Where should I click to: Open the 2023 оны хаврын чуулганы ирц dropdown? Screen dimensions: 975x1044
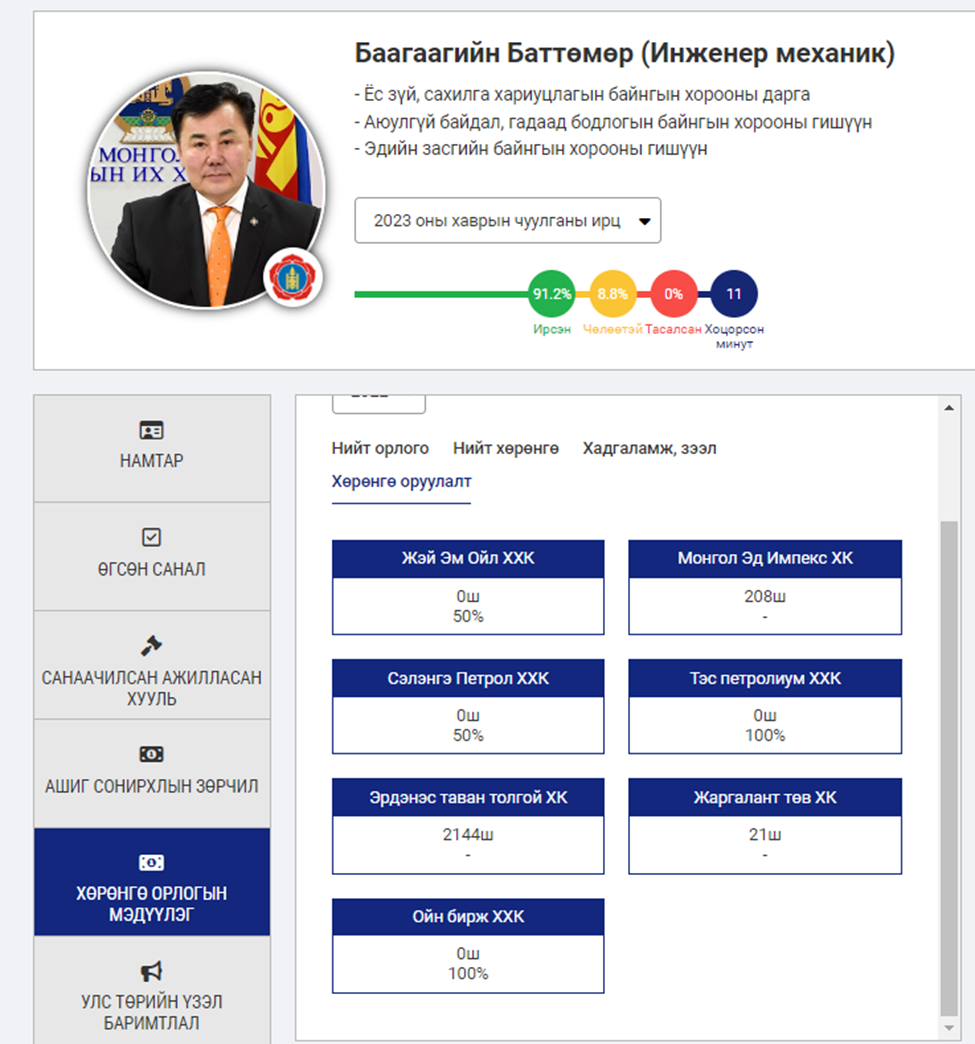(507, 220)
